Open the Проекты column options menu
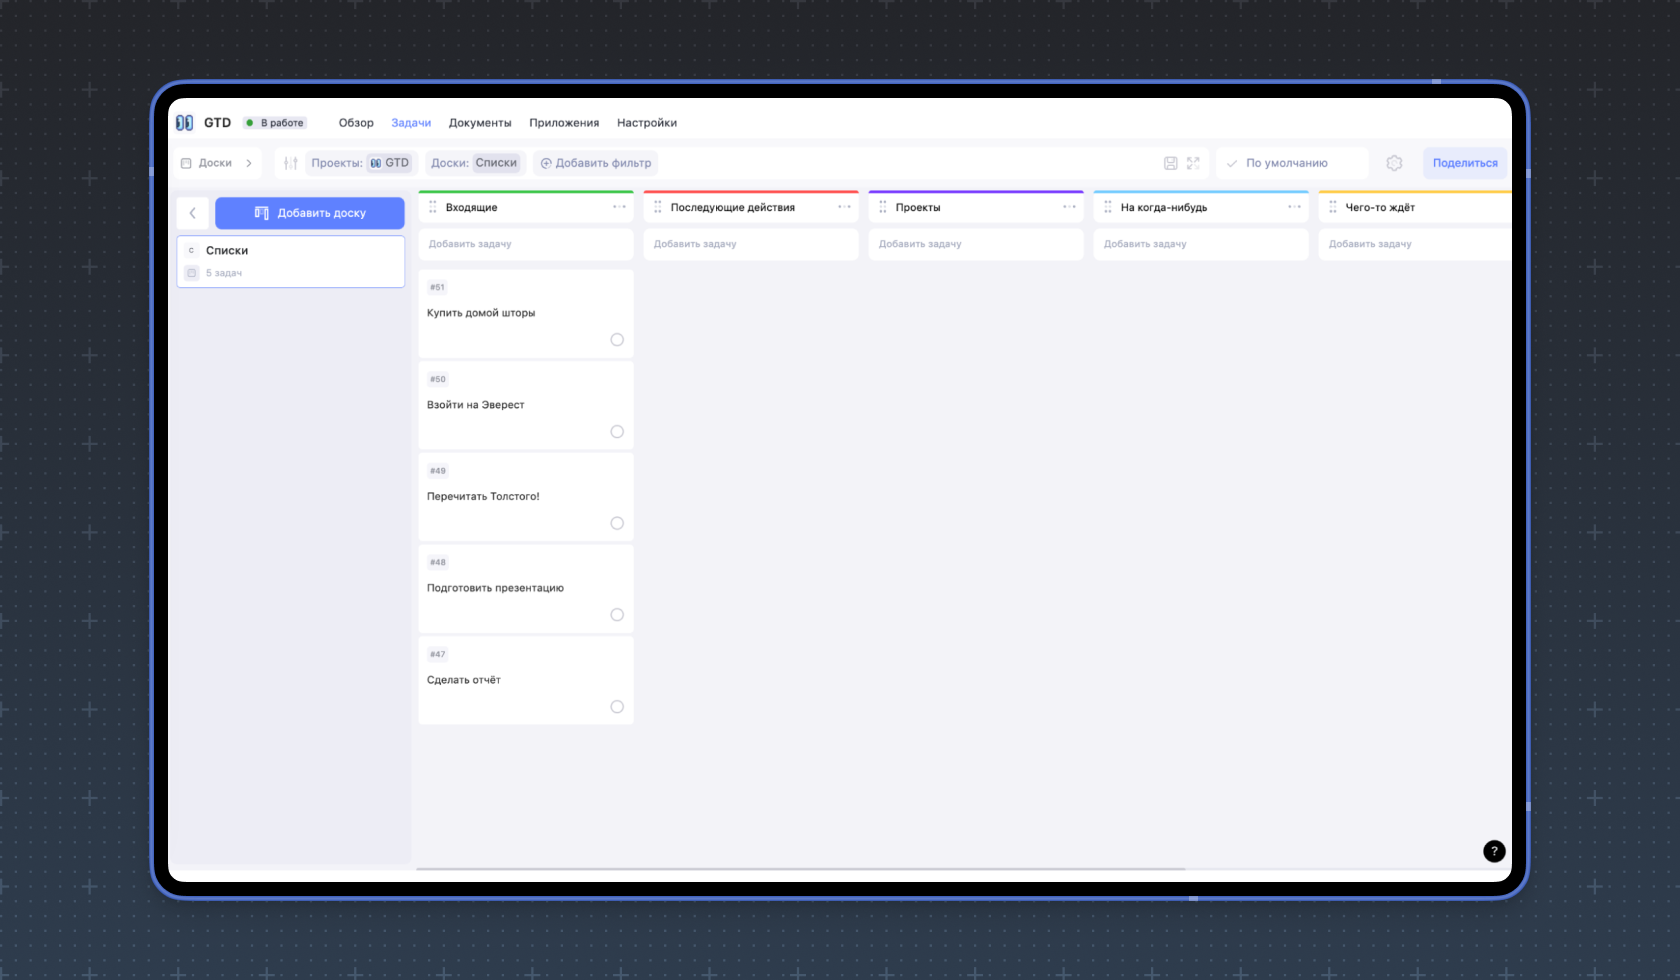 (x=1069, y=207)
